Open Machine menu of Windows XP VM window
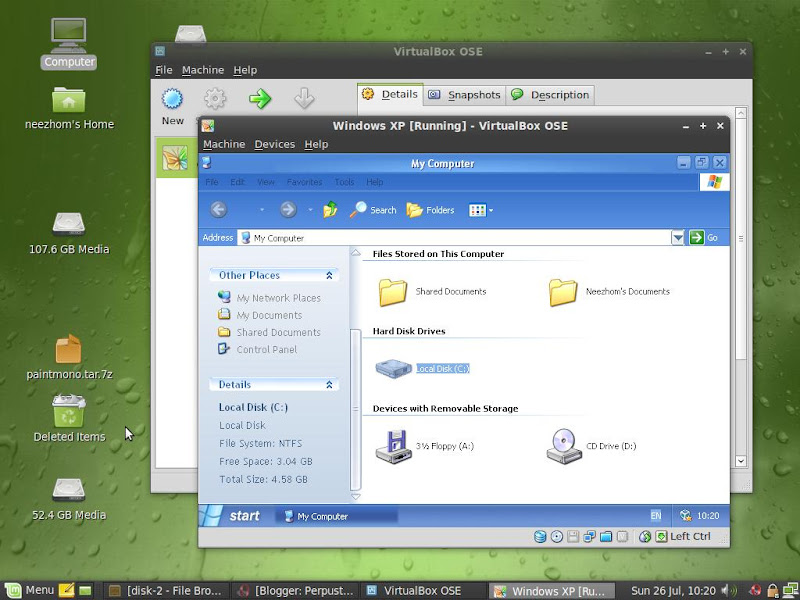This screenshot has width=800, height=600. [x=224, y=144]
